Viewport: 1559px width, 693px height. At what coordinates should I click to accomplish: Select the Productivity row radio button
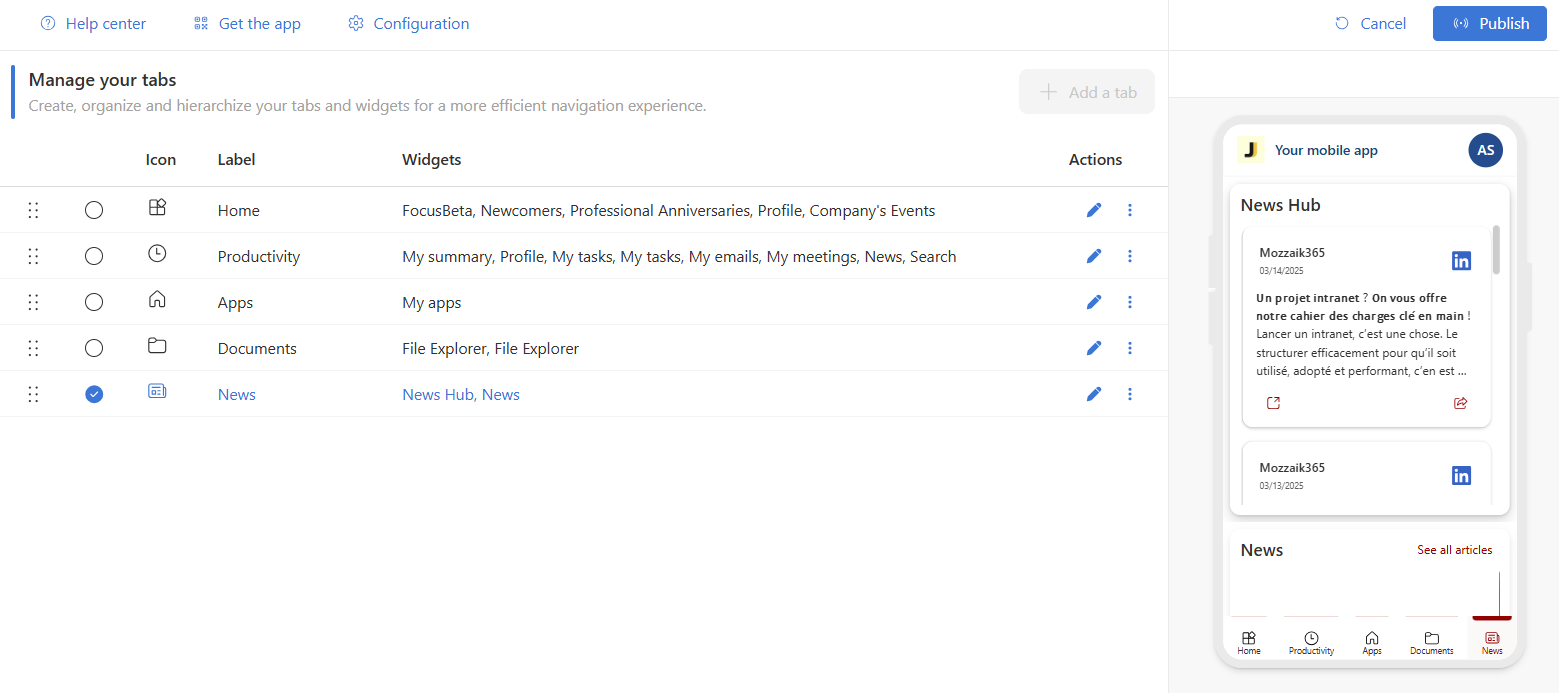94,256
